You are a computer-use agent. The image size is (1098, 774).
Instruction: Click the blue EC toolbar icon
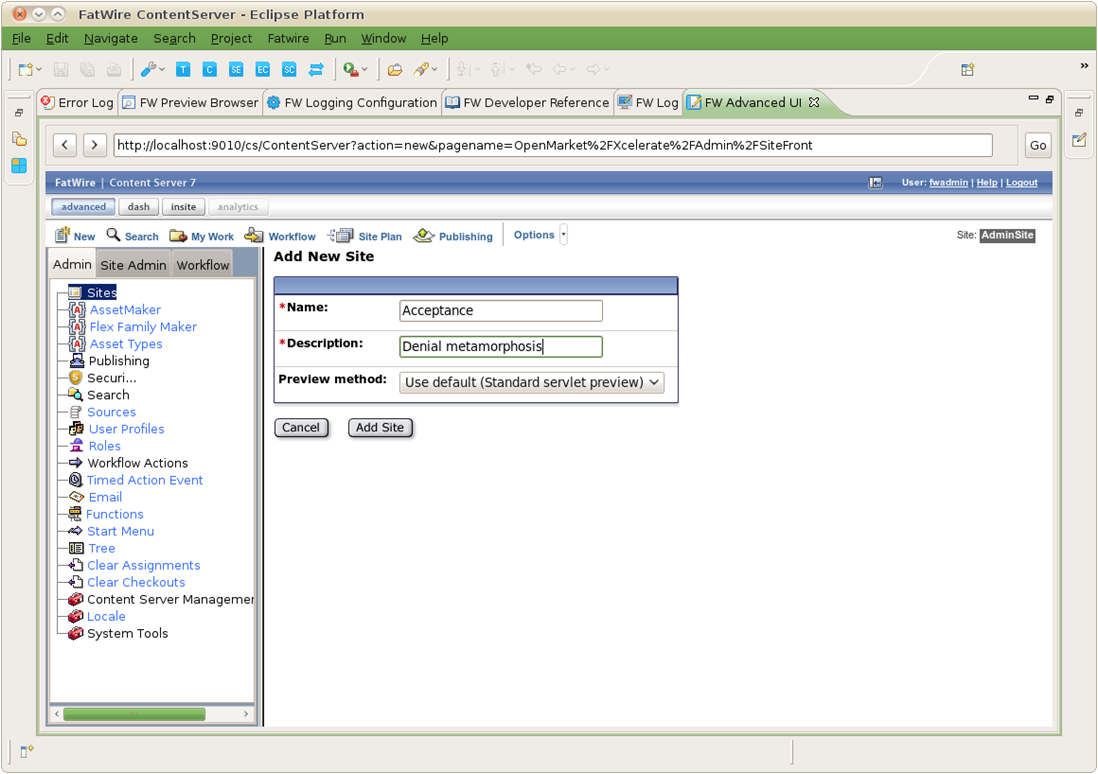point(263,69)
